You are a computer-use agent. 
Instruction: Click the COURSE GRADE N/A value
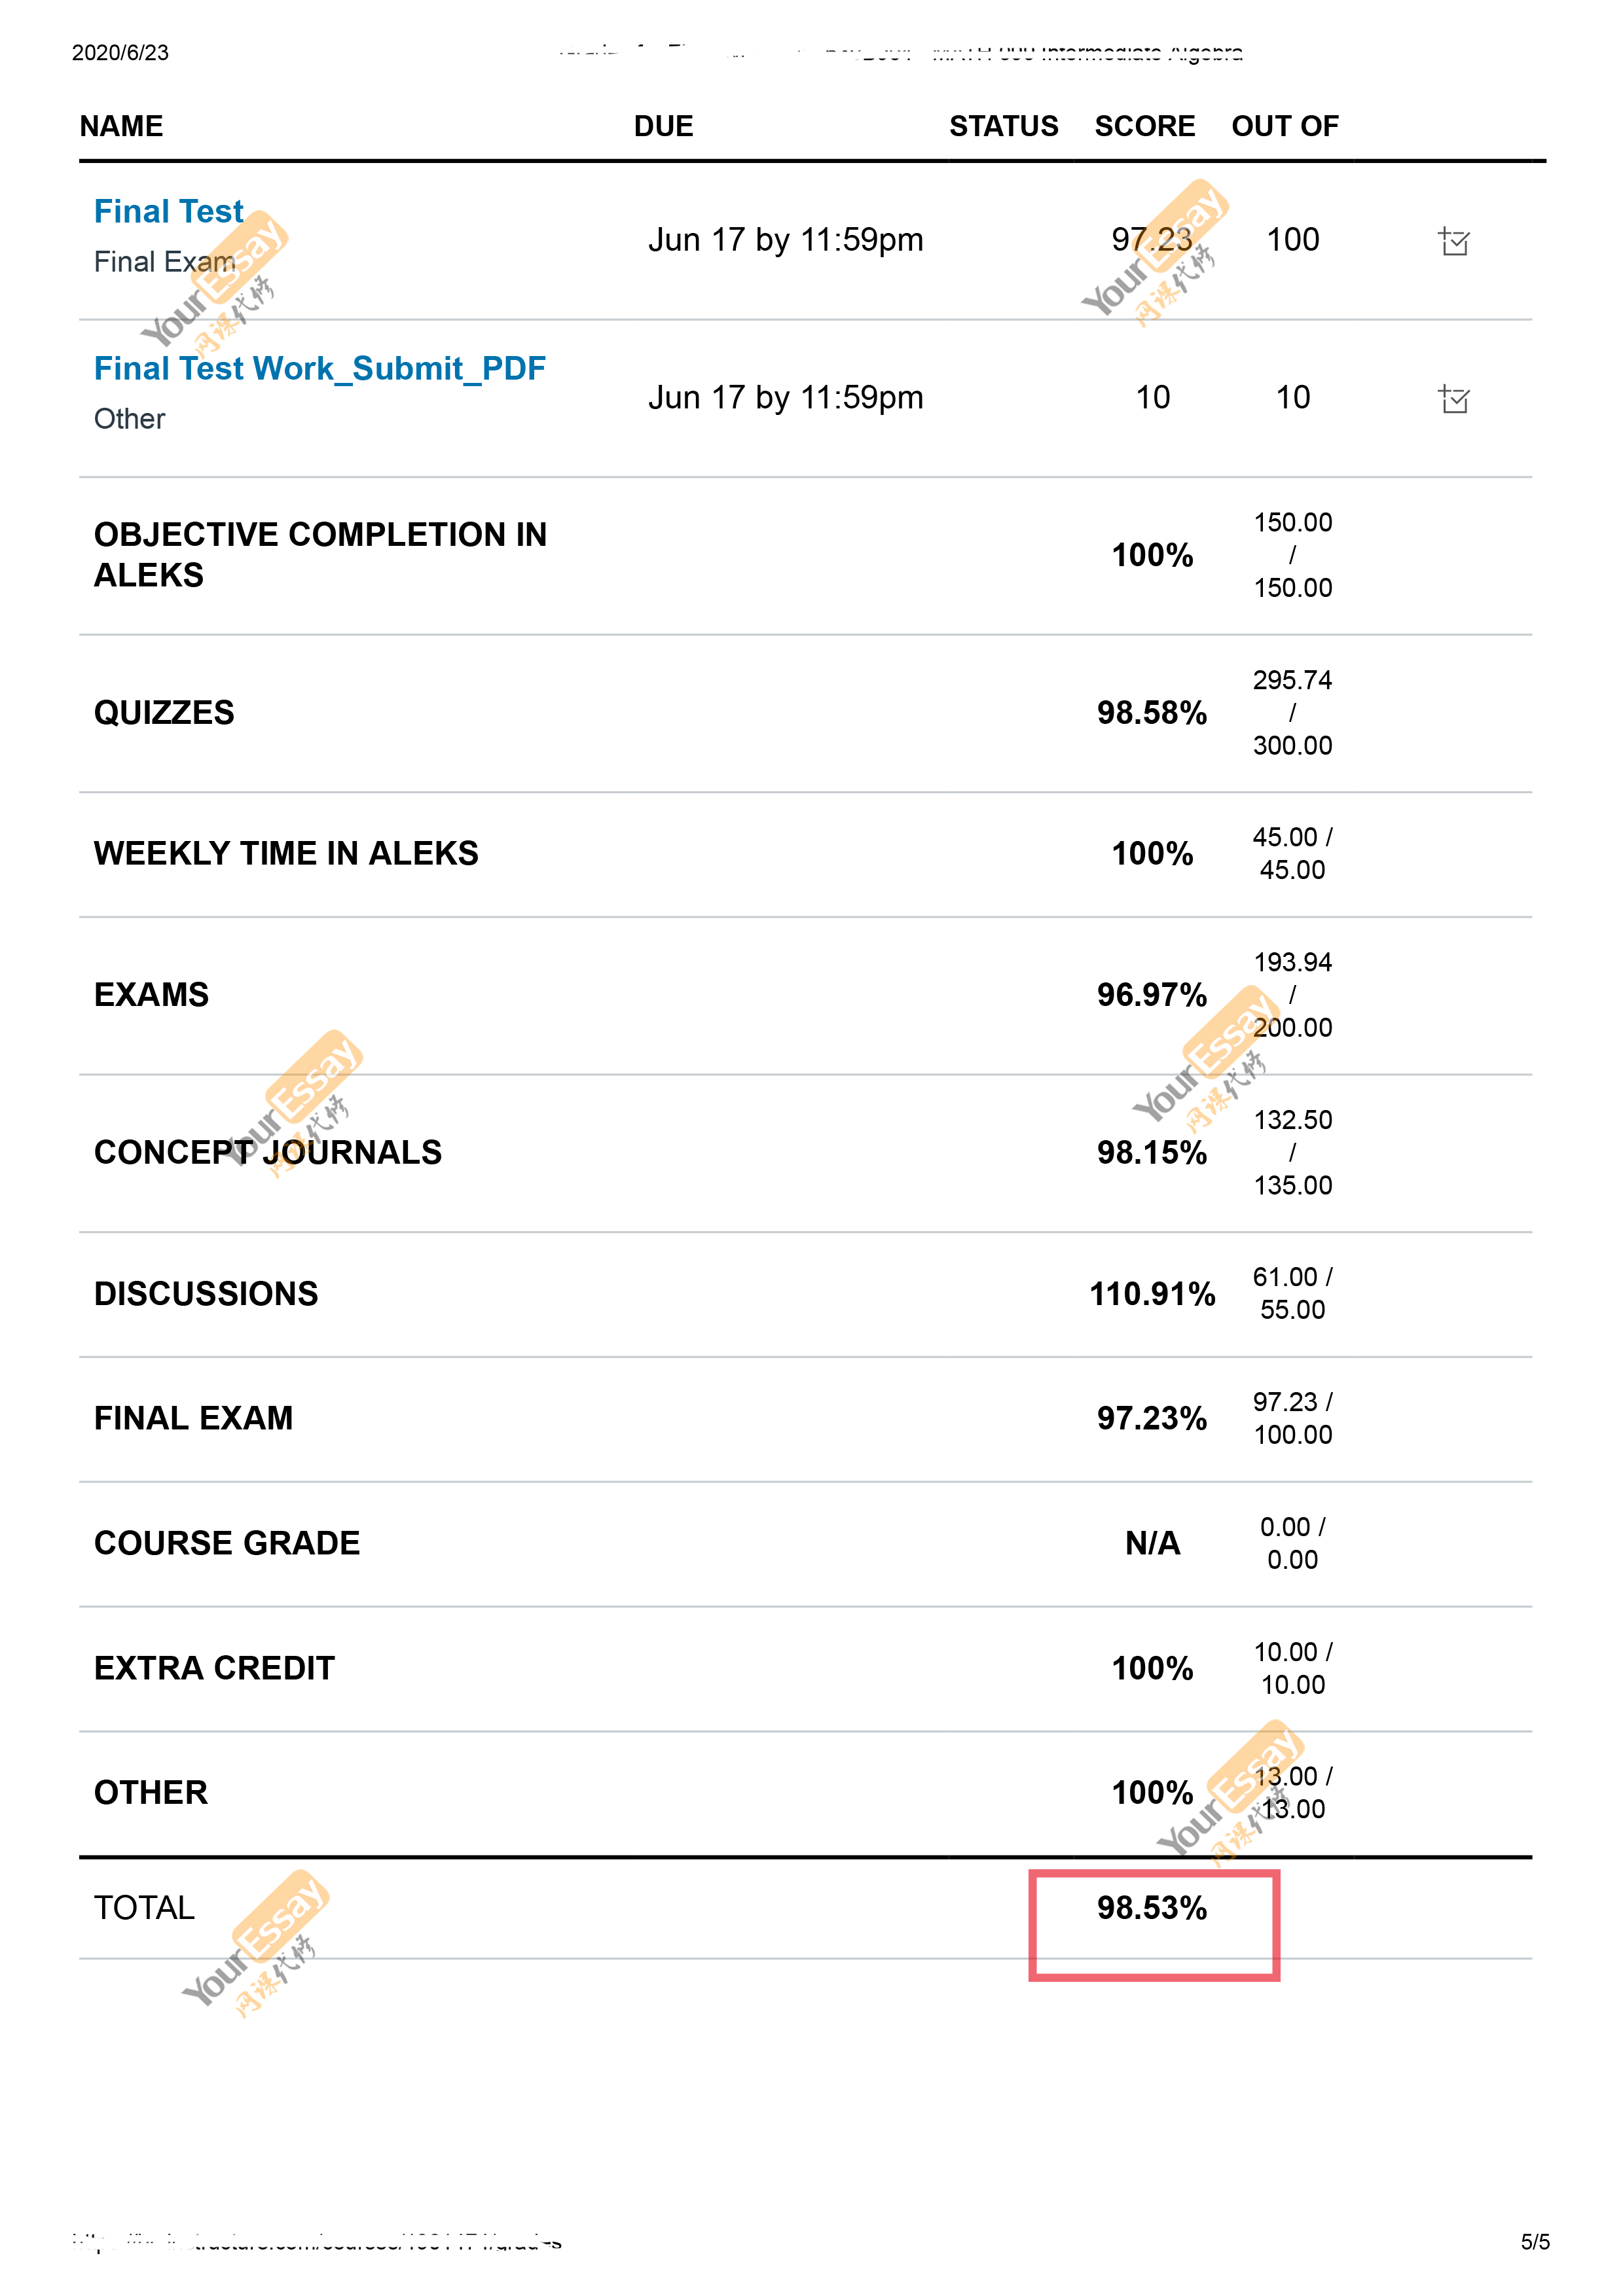(1152, 1543)
